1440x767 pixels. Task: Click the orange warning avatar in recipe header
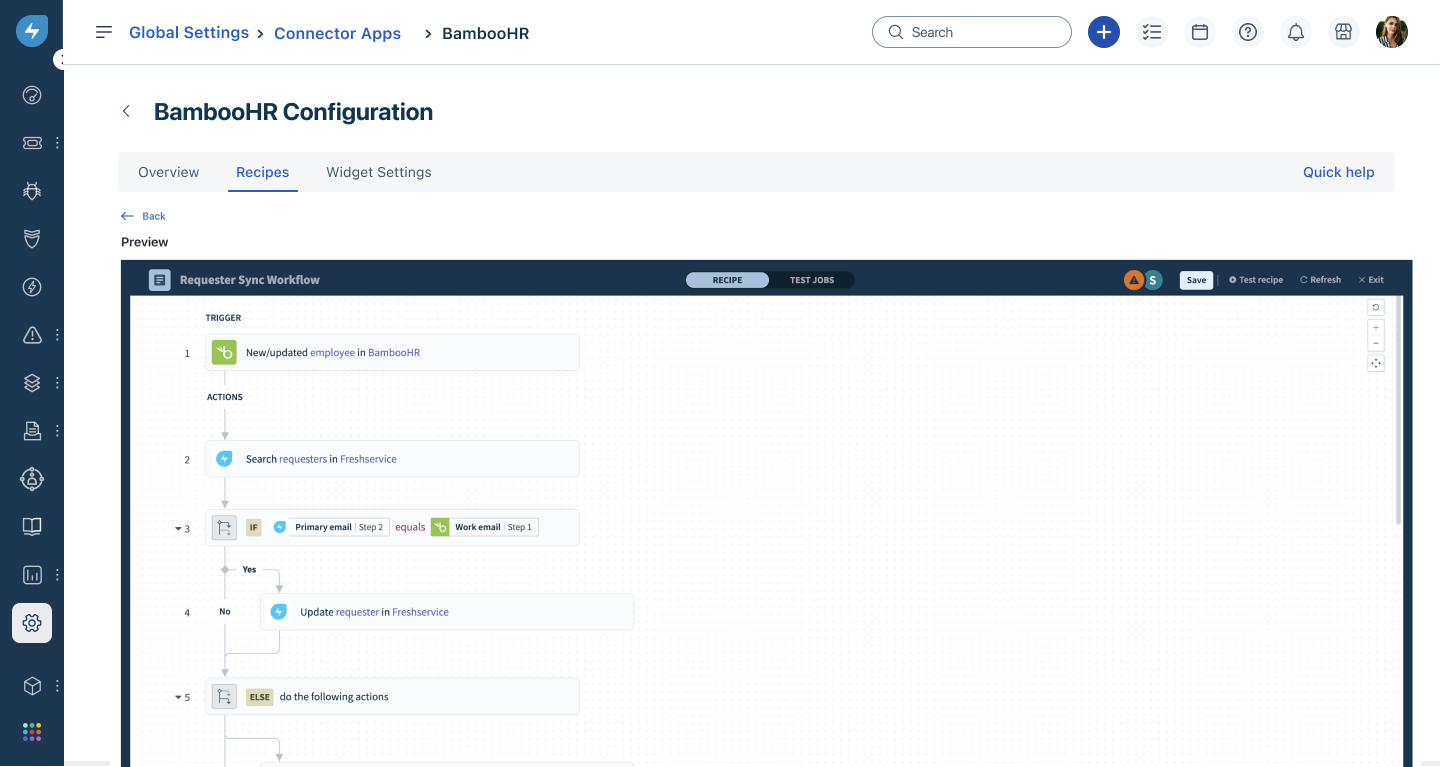[1134, 280]
